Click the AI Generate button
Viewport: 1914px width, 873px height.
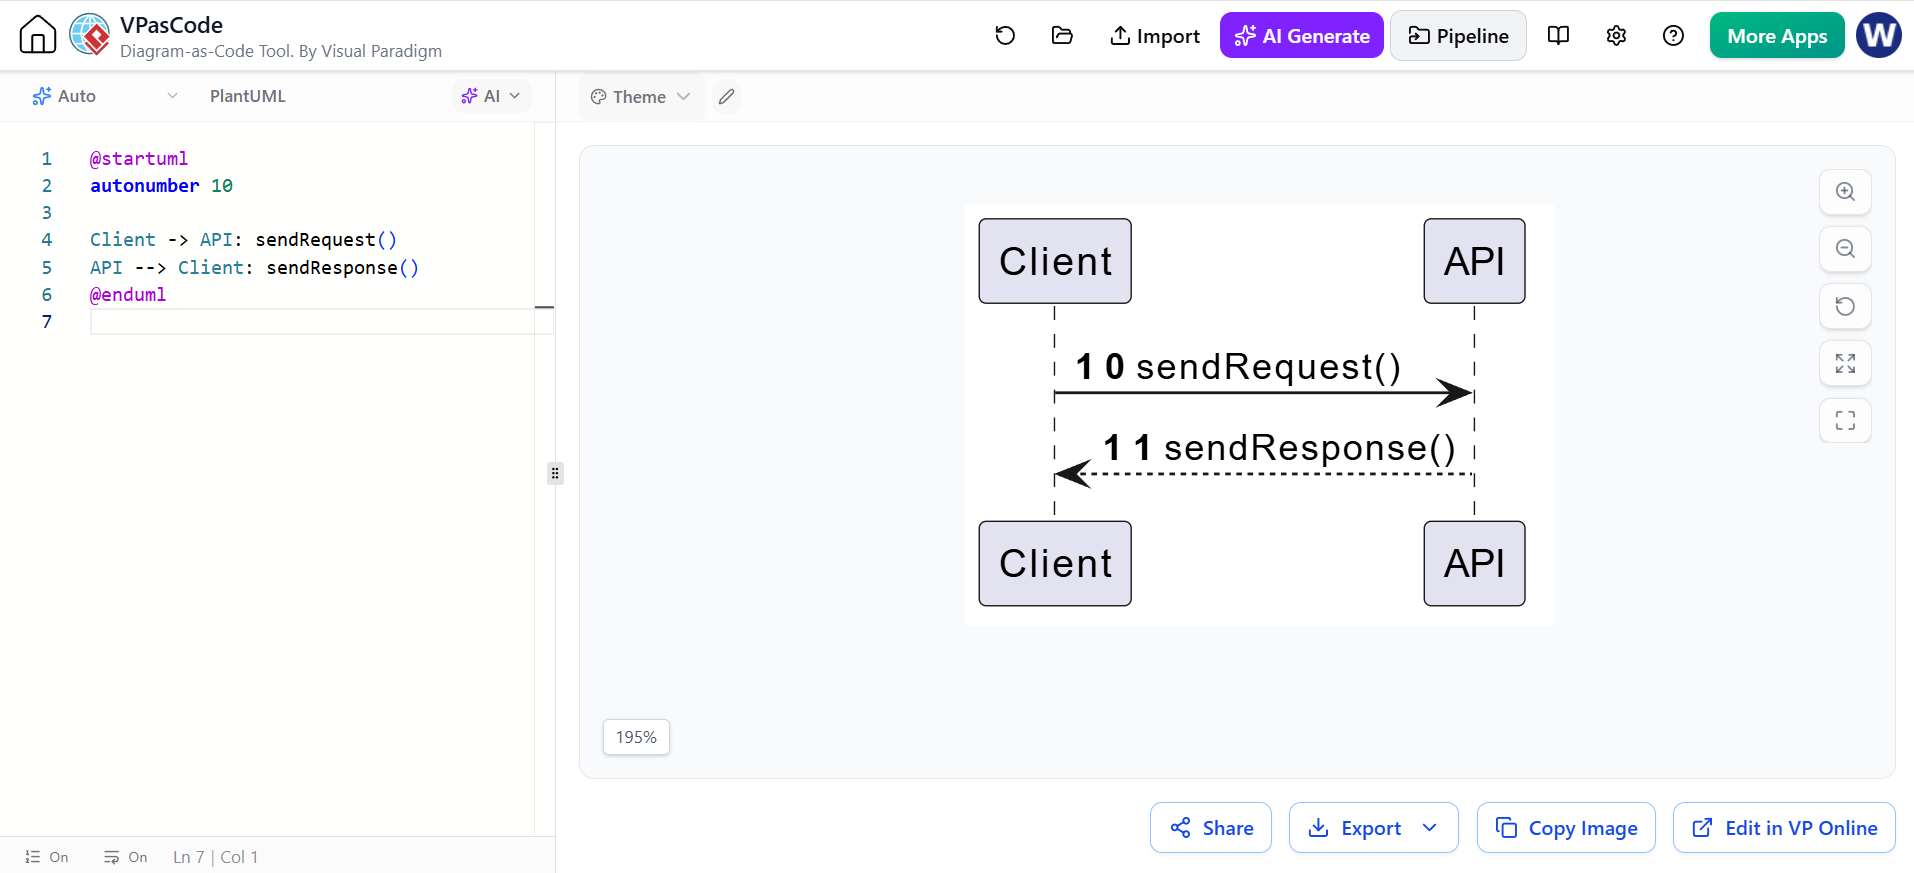click(1301, 36)
